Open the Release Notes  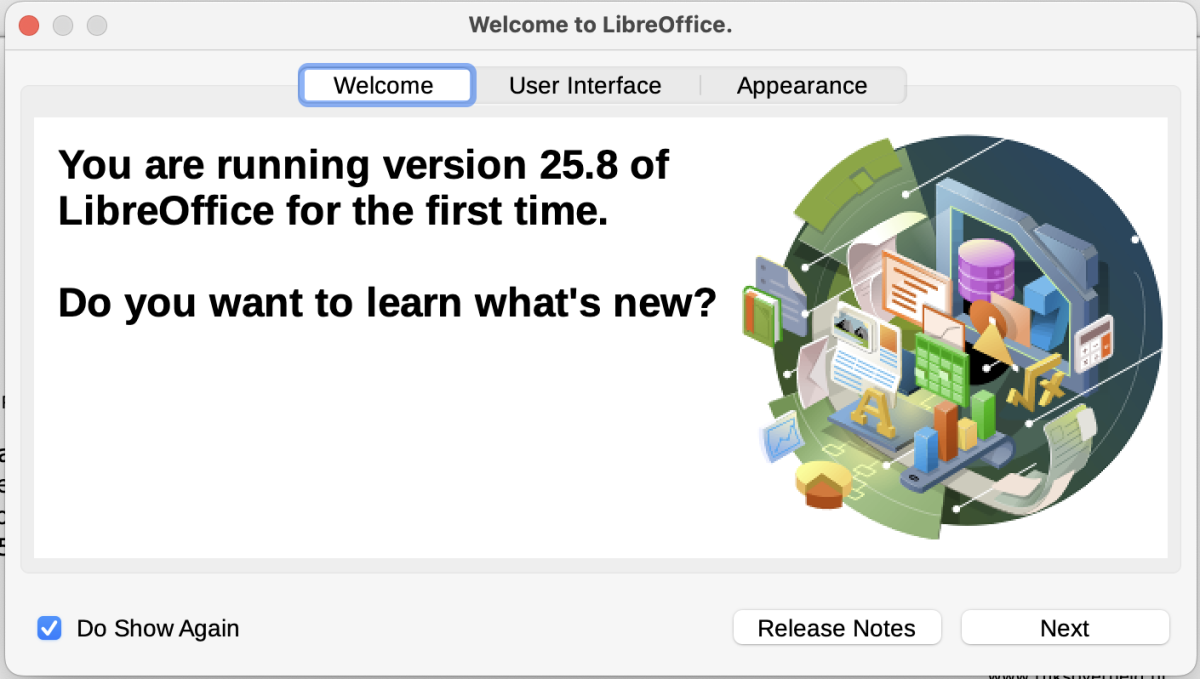837,628
